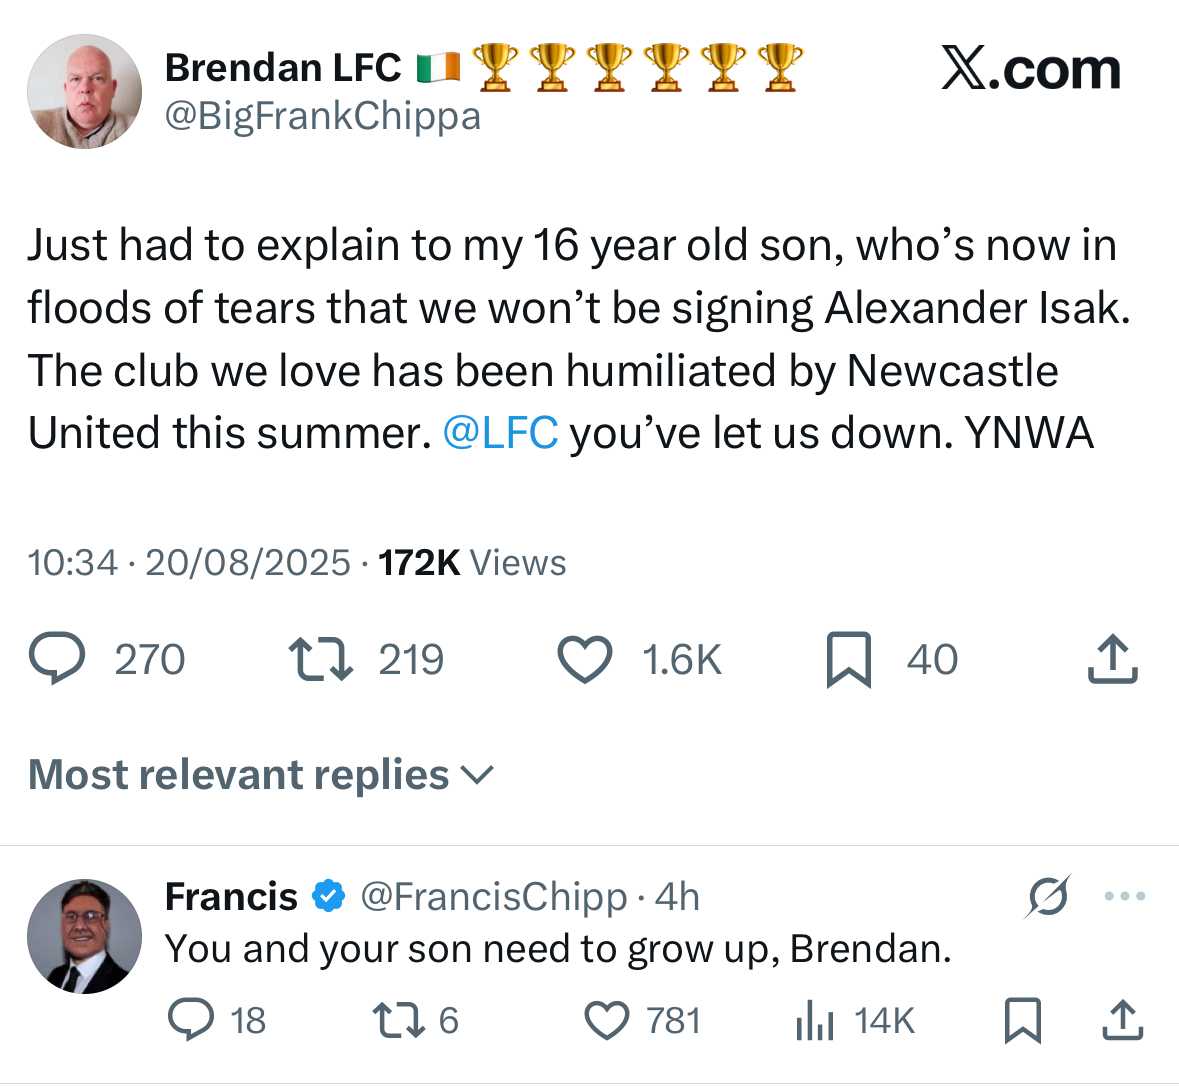Share Brendan's post via the upload icon
Screen dimensions: 1179x1089
click(x=1112, y=660)
